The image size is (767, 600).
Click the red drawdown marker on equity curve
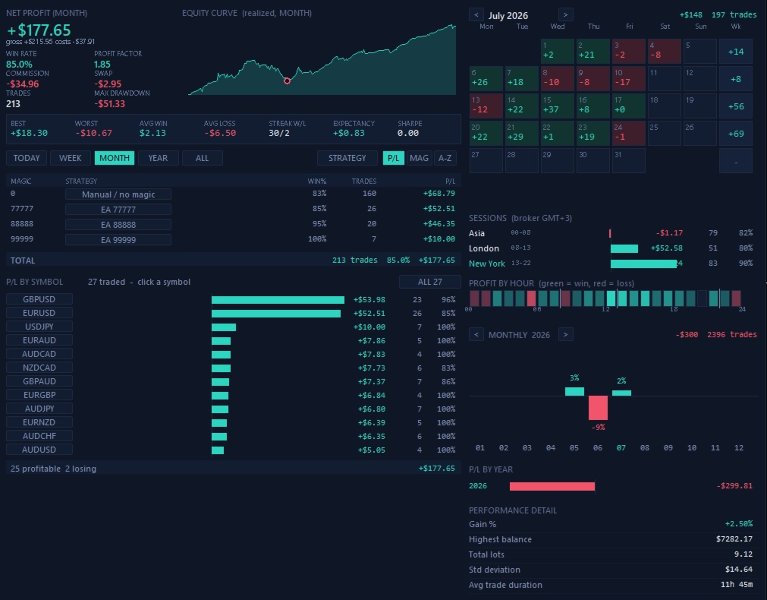[x=287, y=81]
